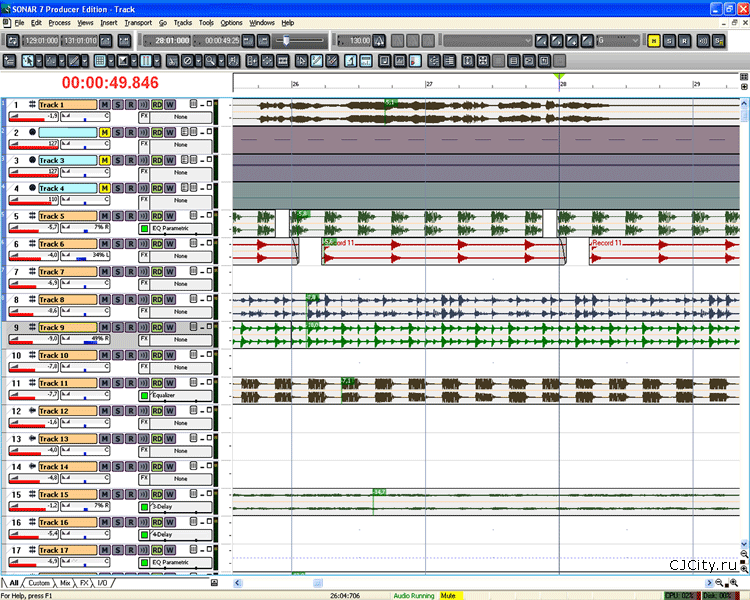Image resolution: width=750 pixels, height=600 pixels.
Task: Minimize Track 1 strip using dash button
Action: pyautogui.click(x=202, y=104)
